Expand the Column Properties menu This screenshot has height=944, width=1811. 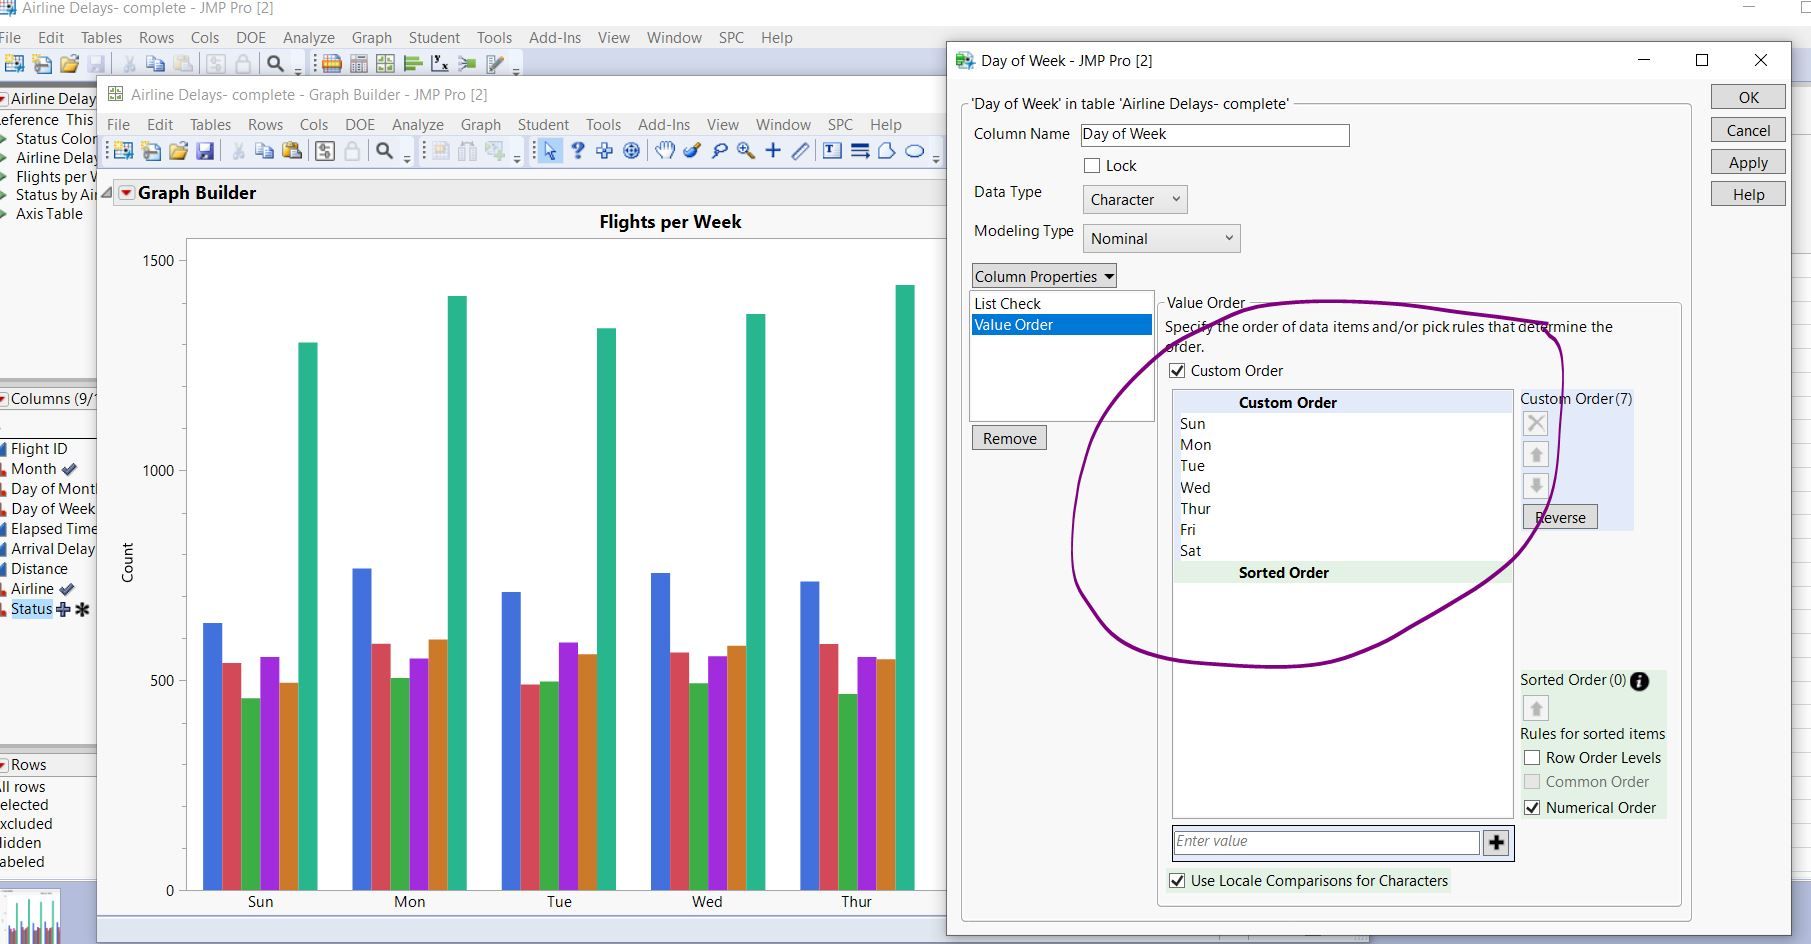pyautogui.click(x=1043, y=277)
